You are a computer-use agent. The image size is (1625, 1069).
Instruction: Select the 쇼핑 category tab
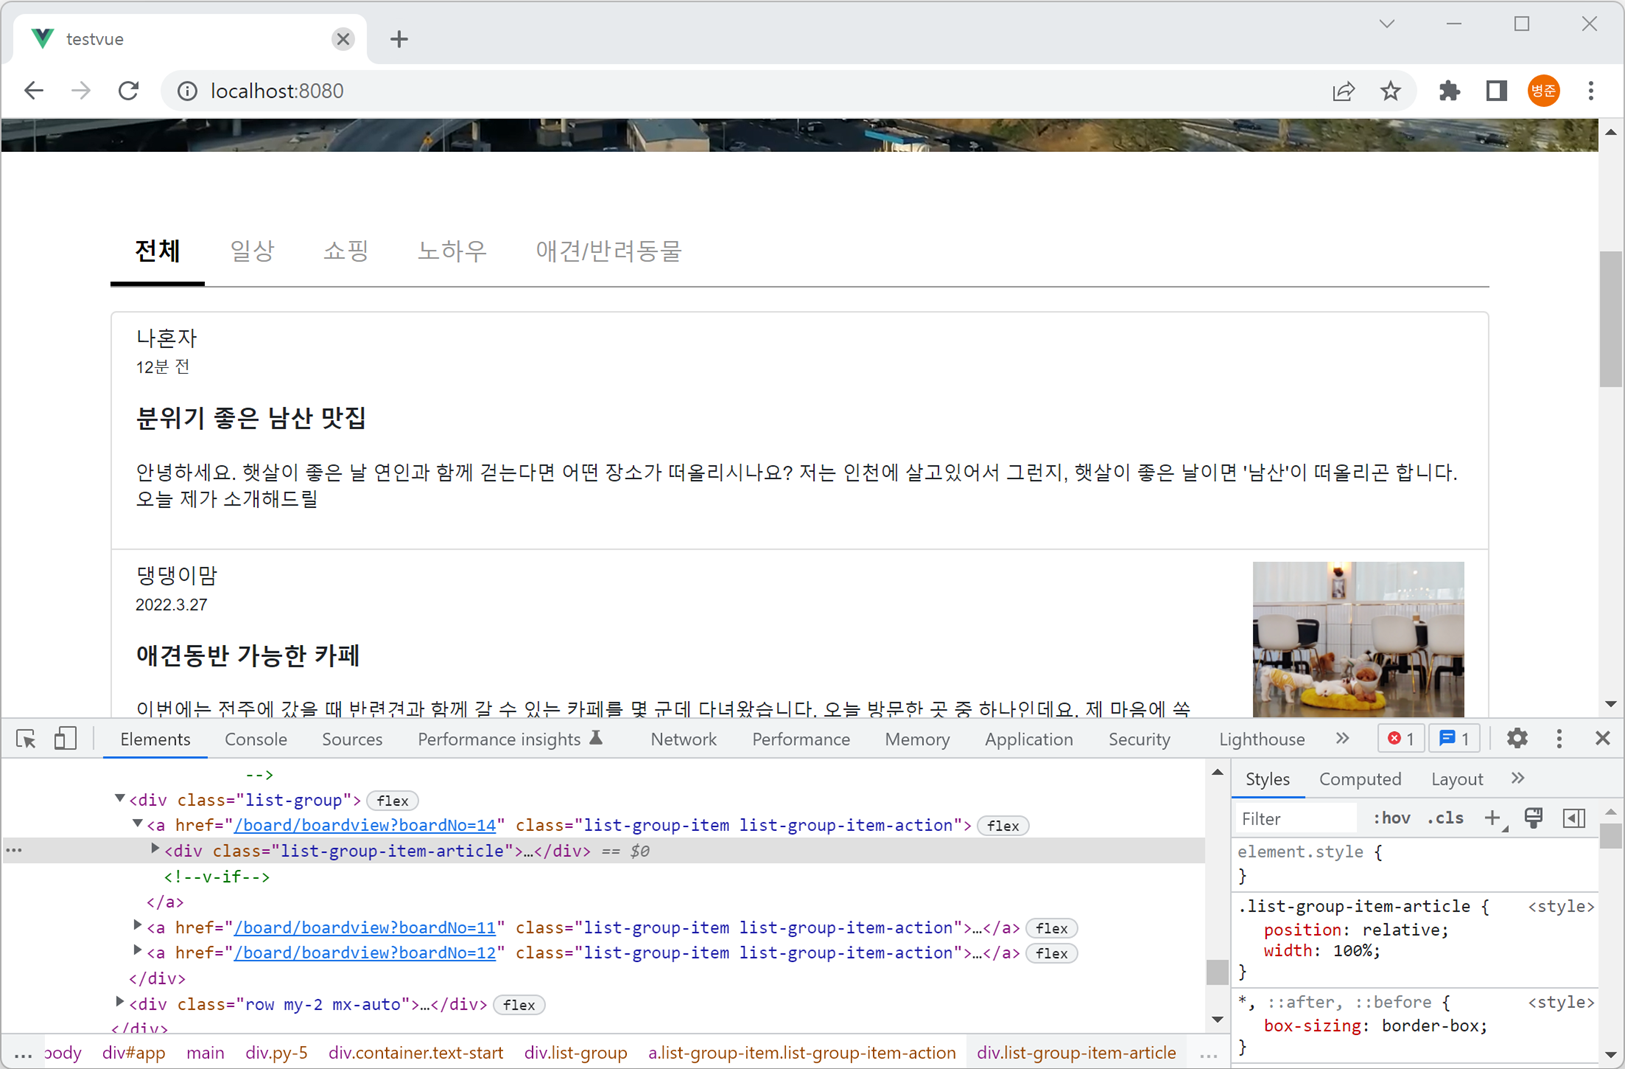346,251
